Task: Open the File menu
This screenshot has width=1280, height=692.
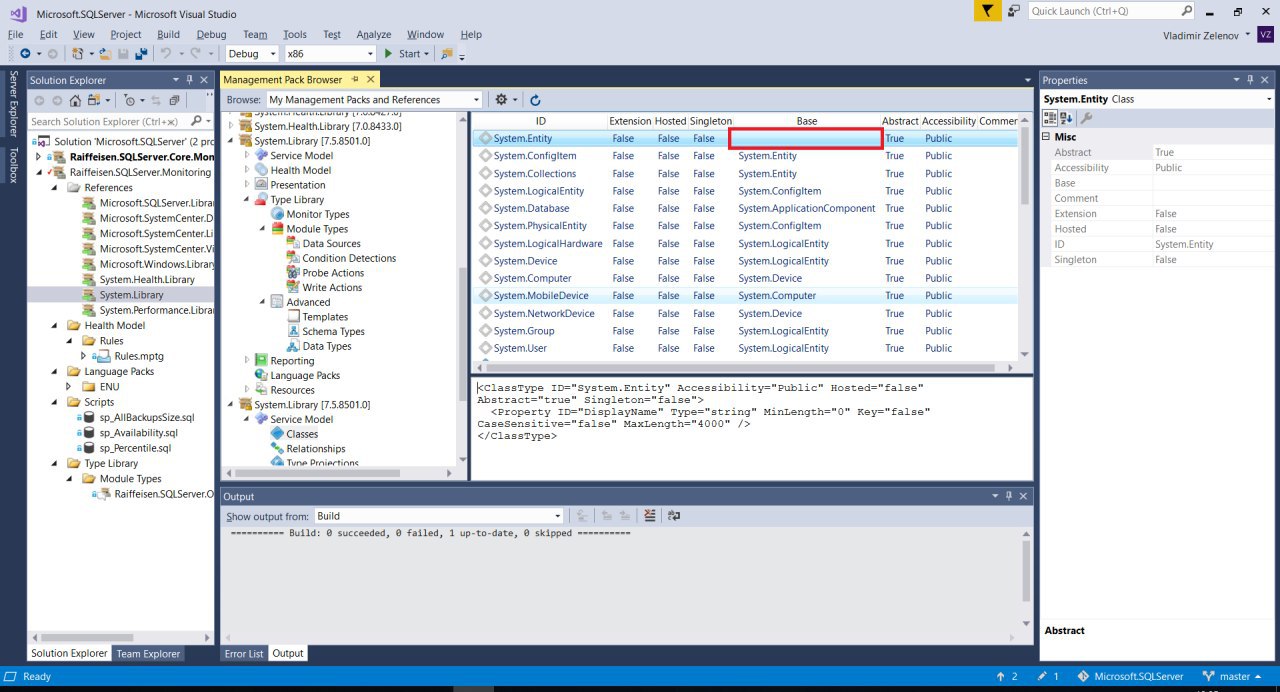Action: pyautogui.click(x=15, y=34)
